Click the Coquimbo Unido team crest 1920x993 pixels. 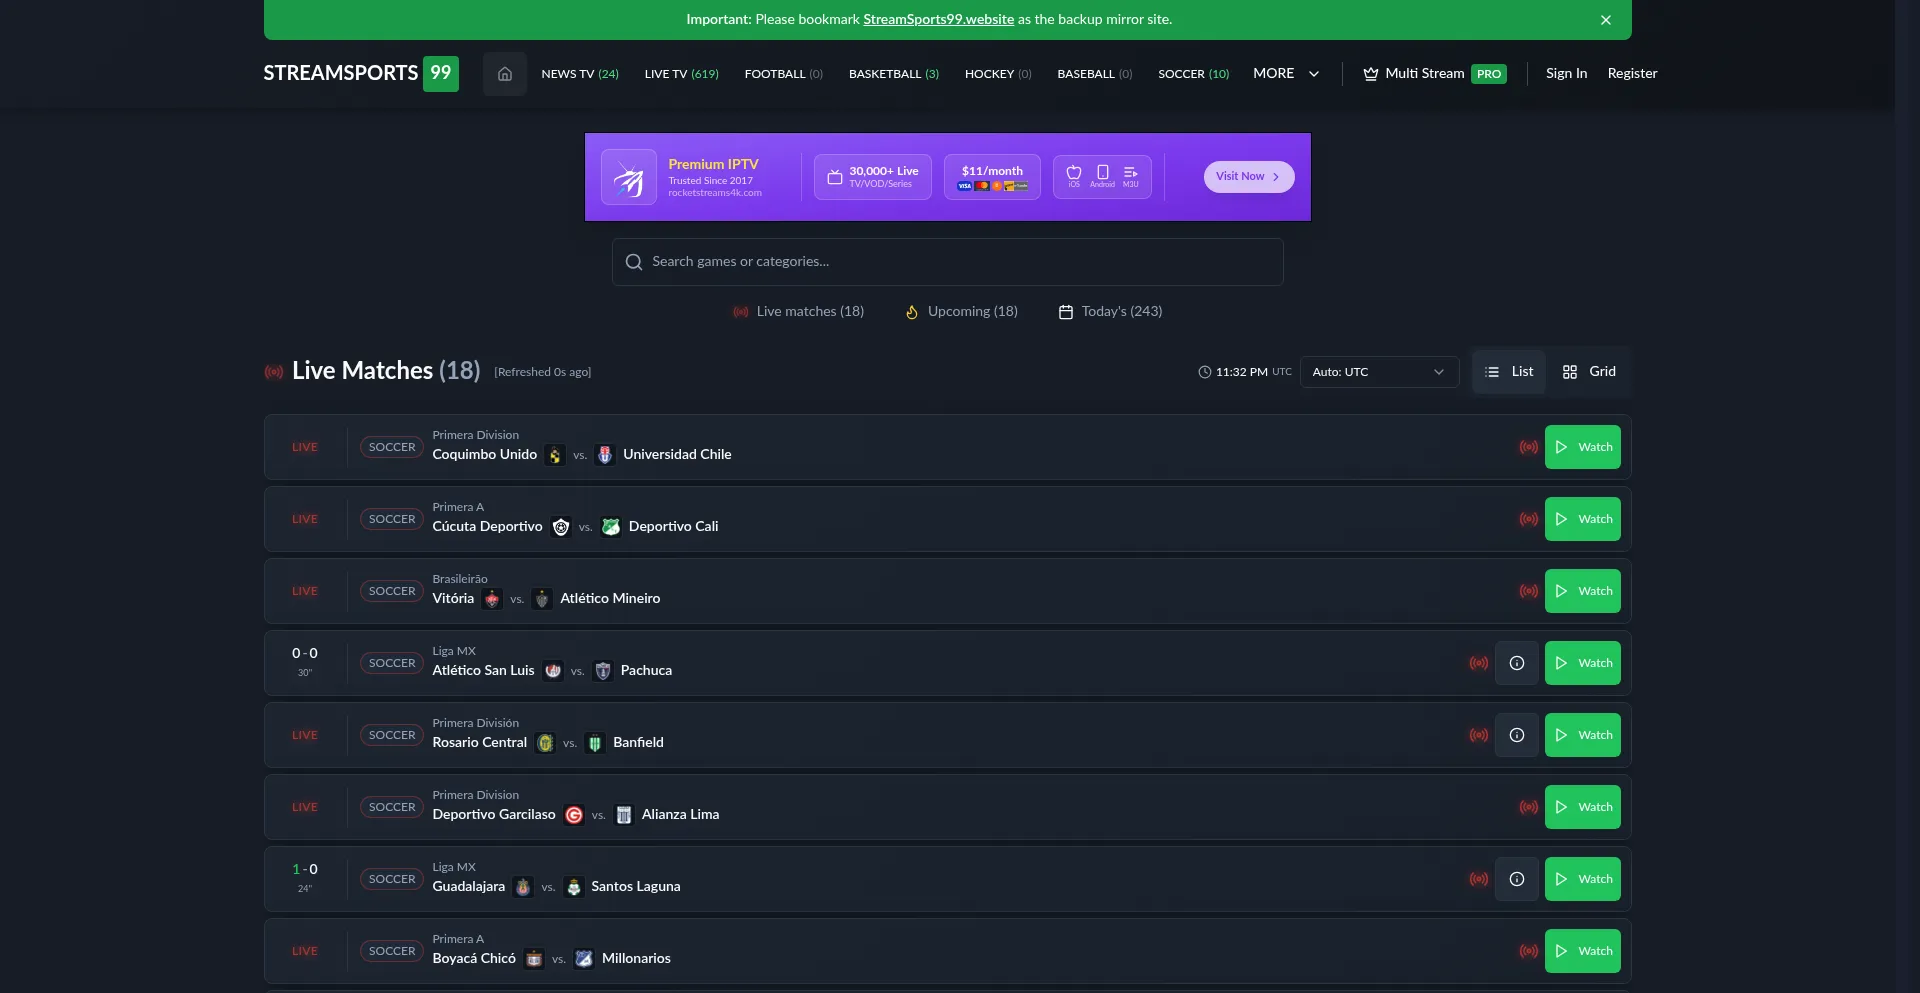[555, 455]
